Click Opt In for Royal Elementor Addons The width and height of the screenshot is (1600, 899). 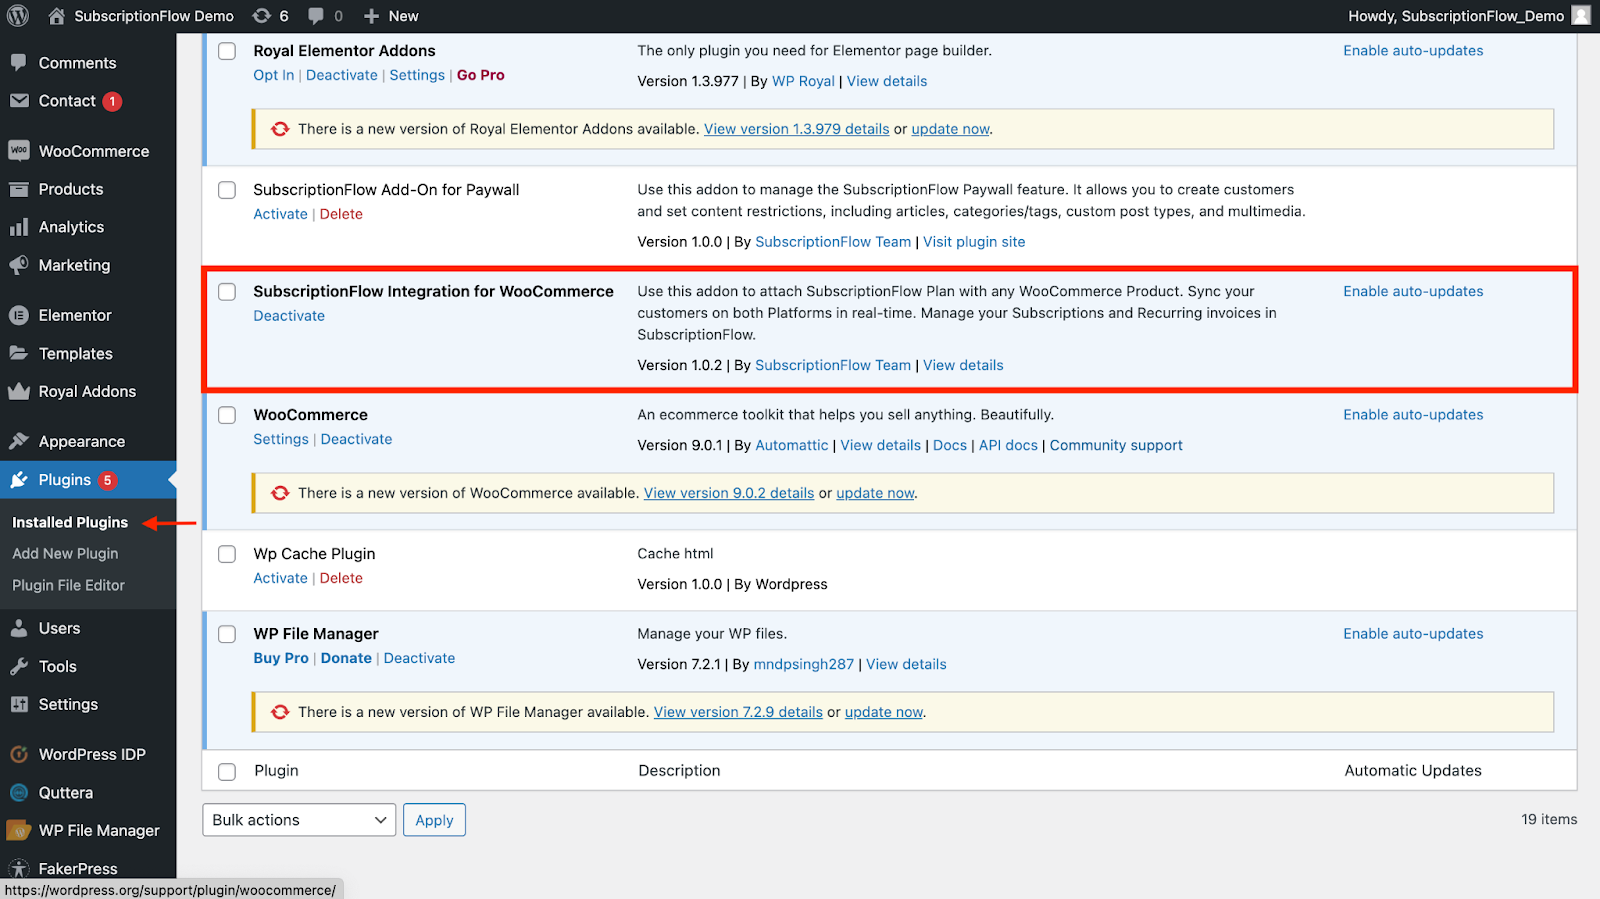click(274, 75)
